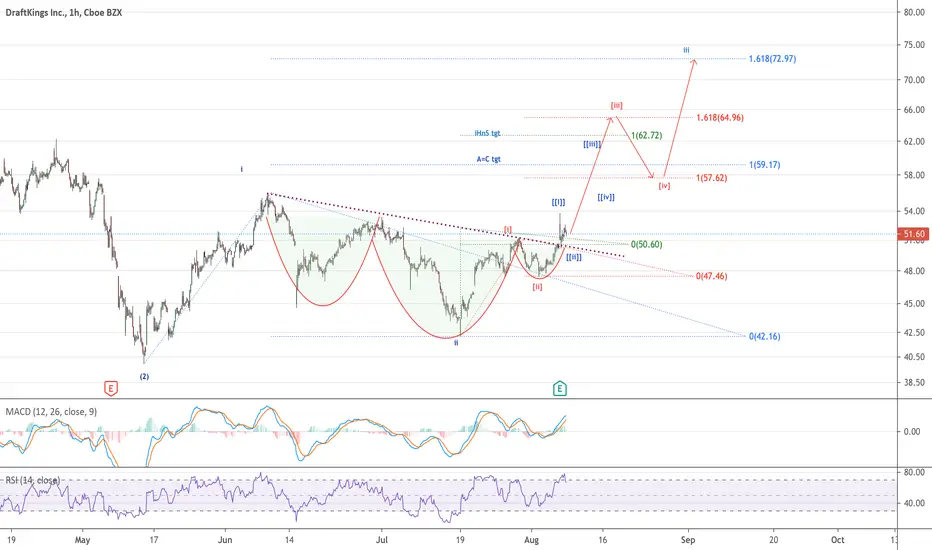Click the (2) wave label at bottom
Viewport: 932px width, 550px height.
coord(144,376)
